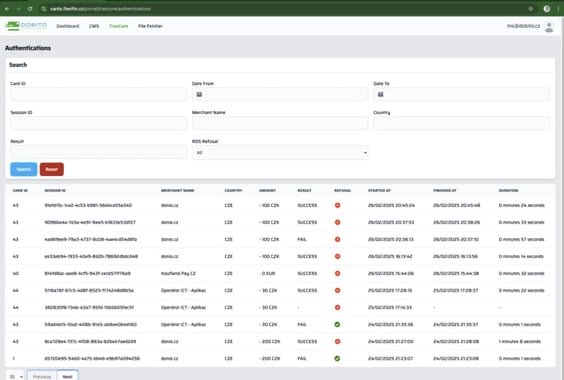564x380 pixels.
Task: Click the AMOUNT column header
Action: pyautogui.click(x=268, y=190)
